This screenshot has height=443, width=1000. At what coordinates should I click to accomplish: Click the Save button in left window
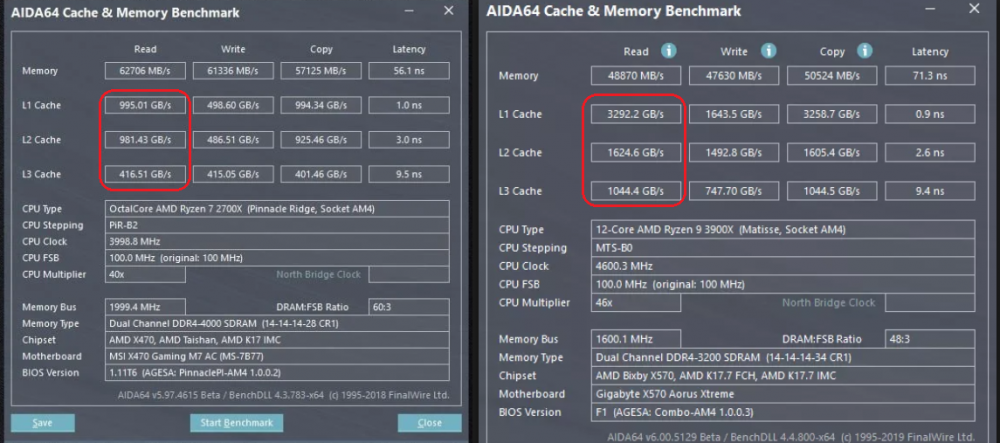click(43, 423)
